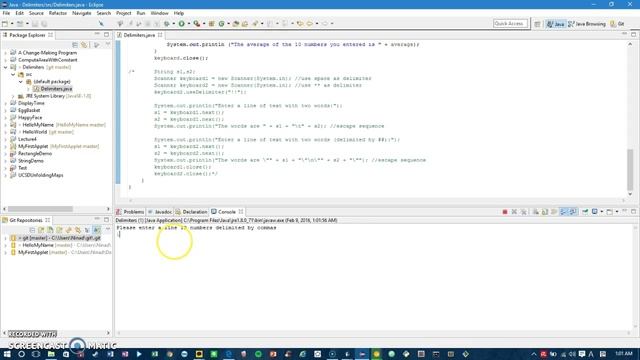Open the Project menu
640x360 pixels.
coord(123,13)
